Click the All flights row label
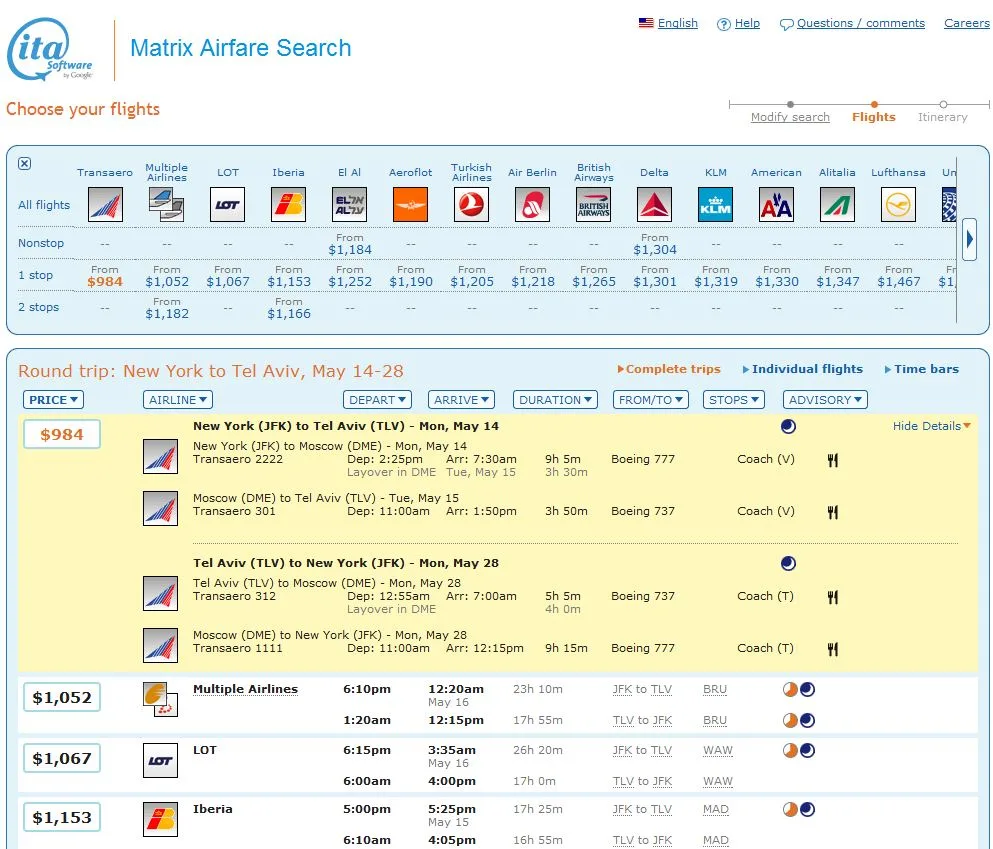 pos(44,205)
